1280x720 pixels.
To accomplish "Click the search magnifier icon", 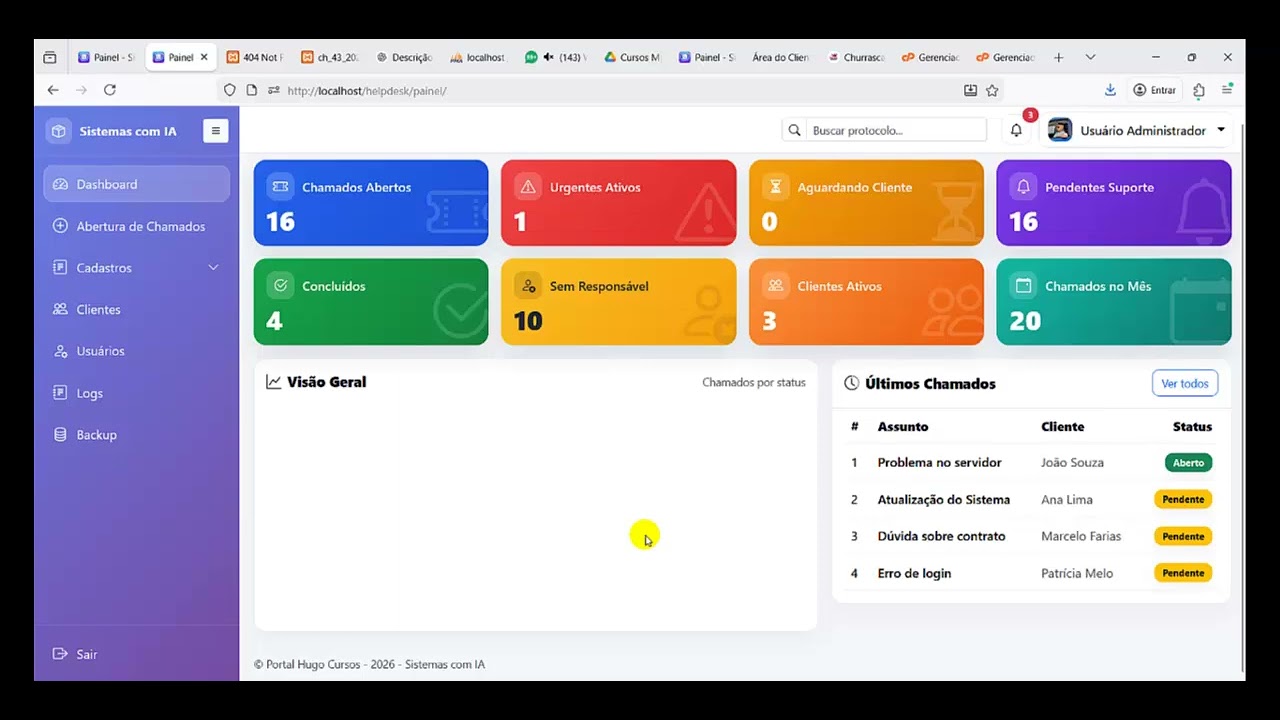I will [795, 130].
